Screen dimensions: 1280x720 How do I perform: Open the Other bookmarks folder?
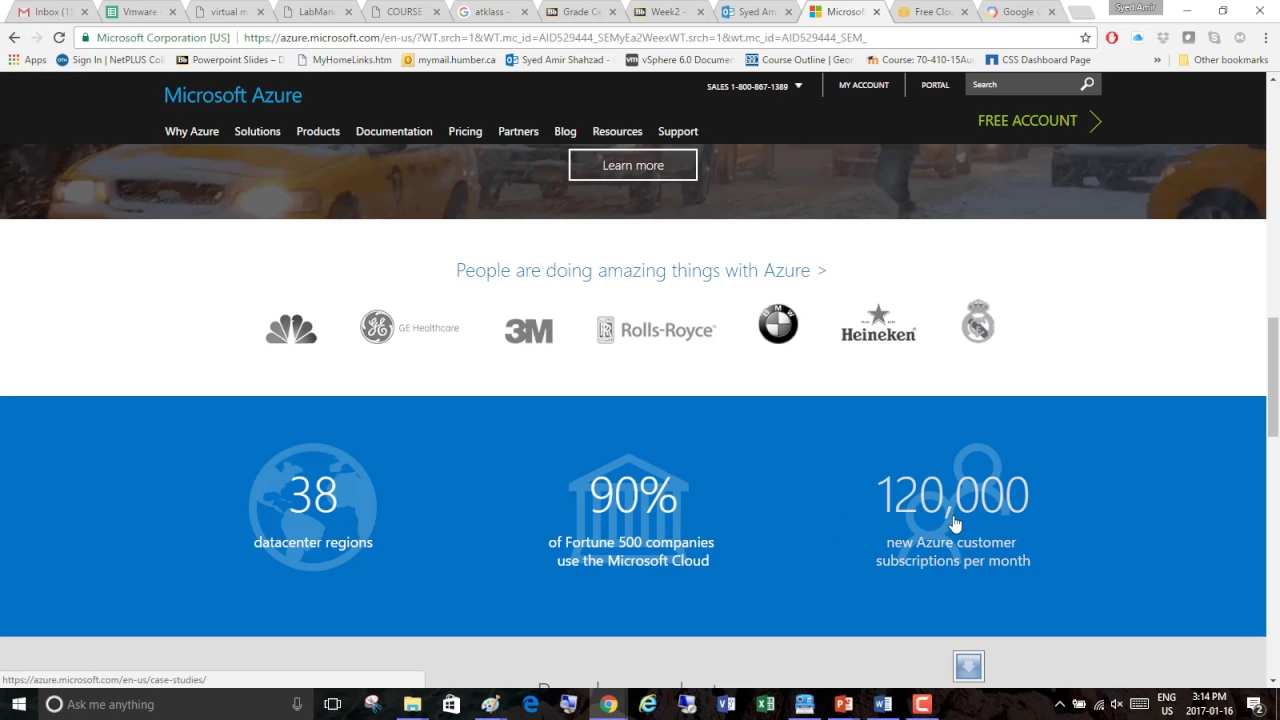click(x=1222, y=60)
